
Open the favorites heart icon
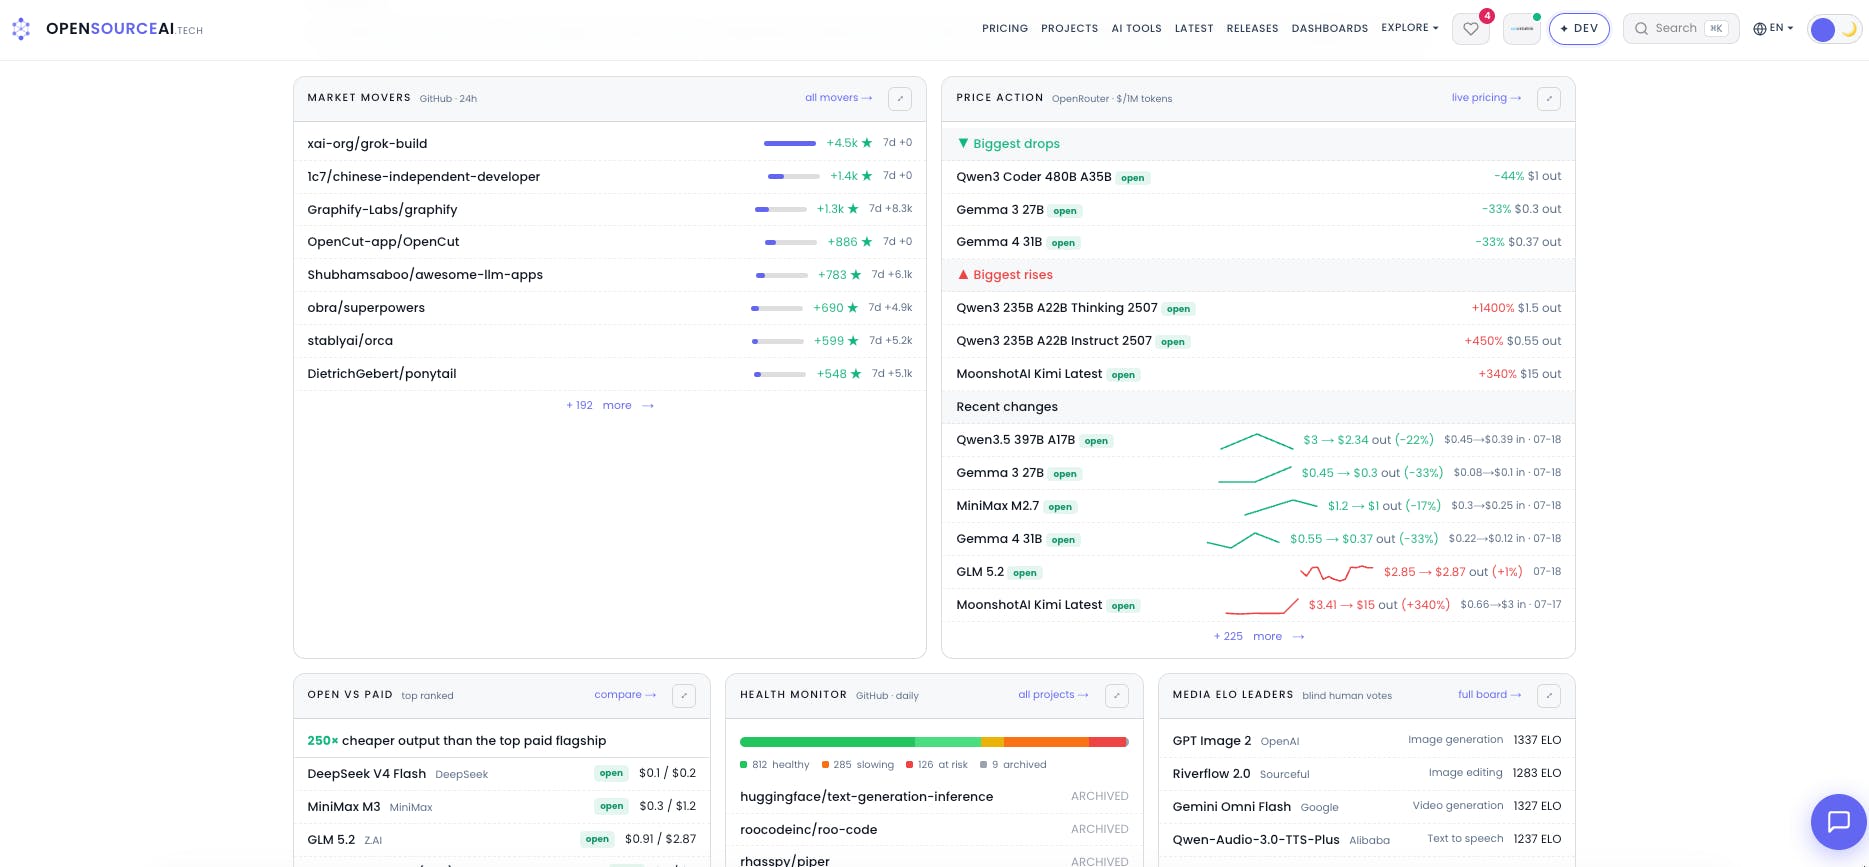(x=1470, y=29)
